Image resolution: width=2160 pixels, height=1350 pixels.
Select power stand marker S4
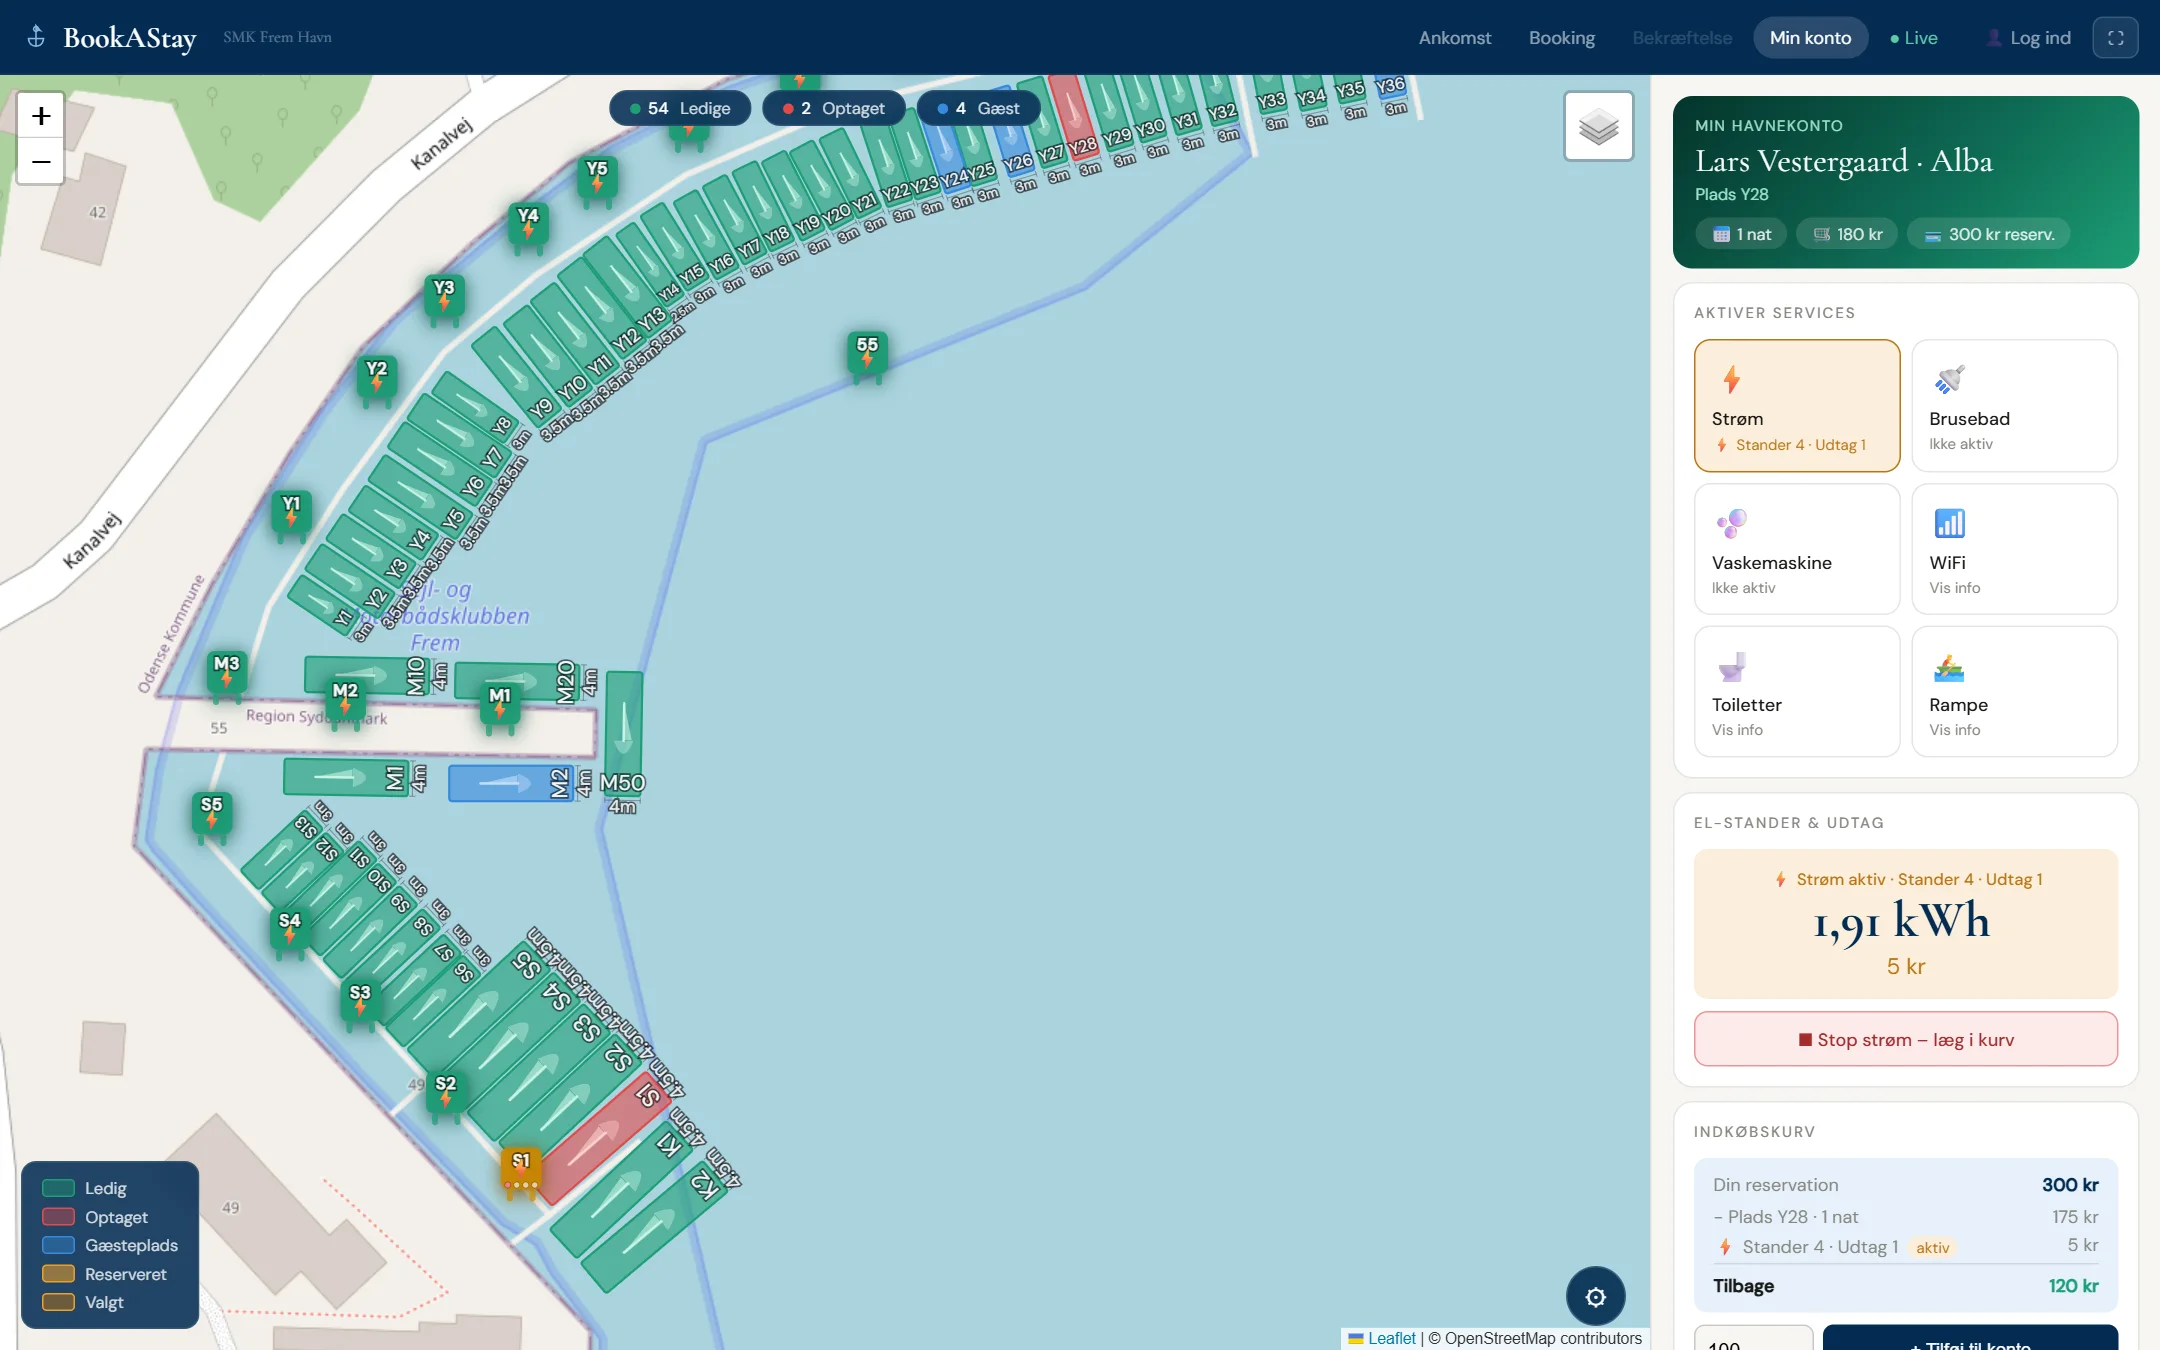click(x=289, y=929)
